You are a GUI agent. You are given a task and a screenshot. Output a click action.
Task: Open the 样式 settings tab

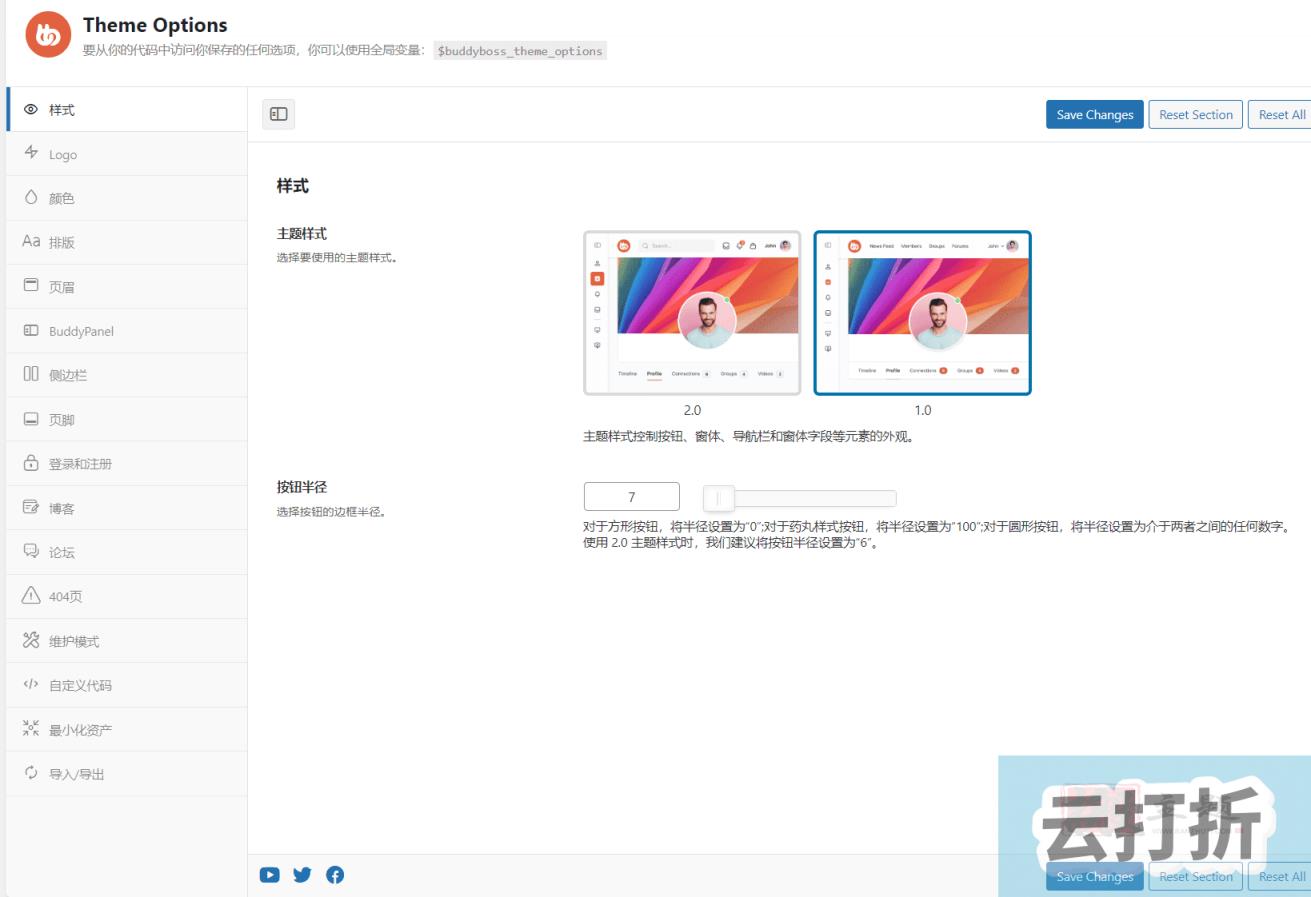point(127,110)
